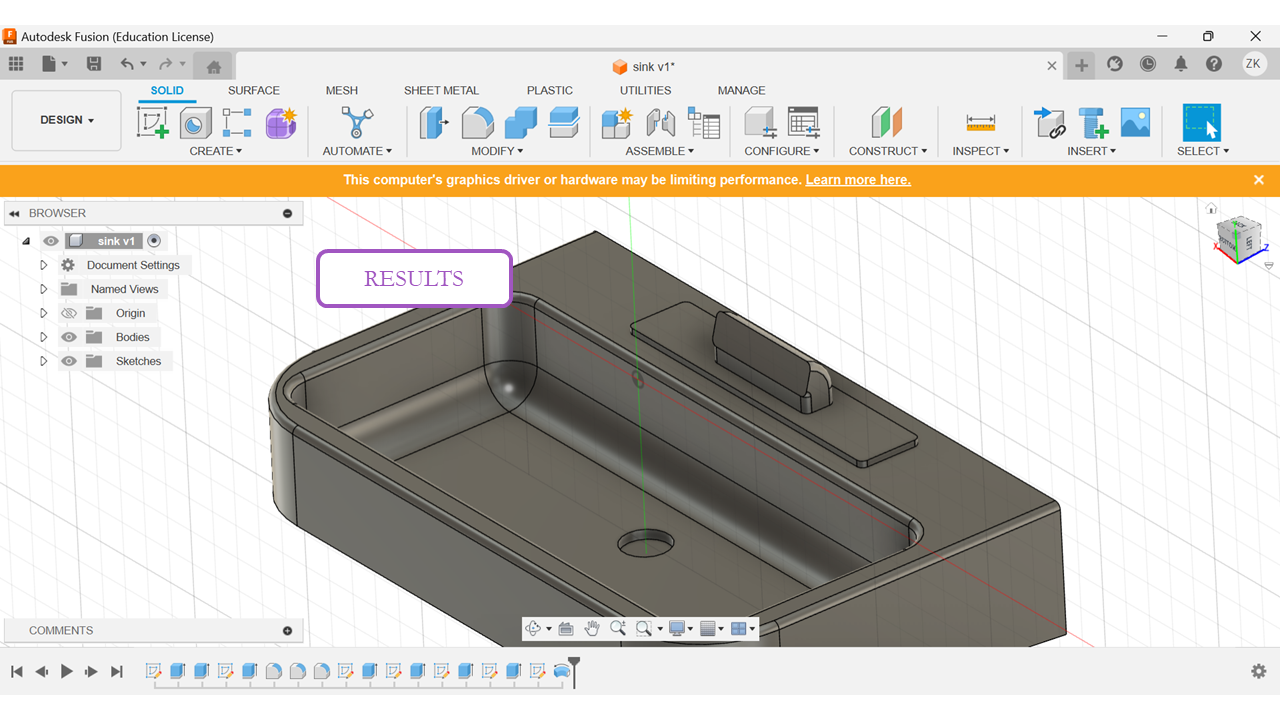The image size is (1280, 720).
Task: Select the Fillet tool
Action: click(477, 123)
